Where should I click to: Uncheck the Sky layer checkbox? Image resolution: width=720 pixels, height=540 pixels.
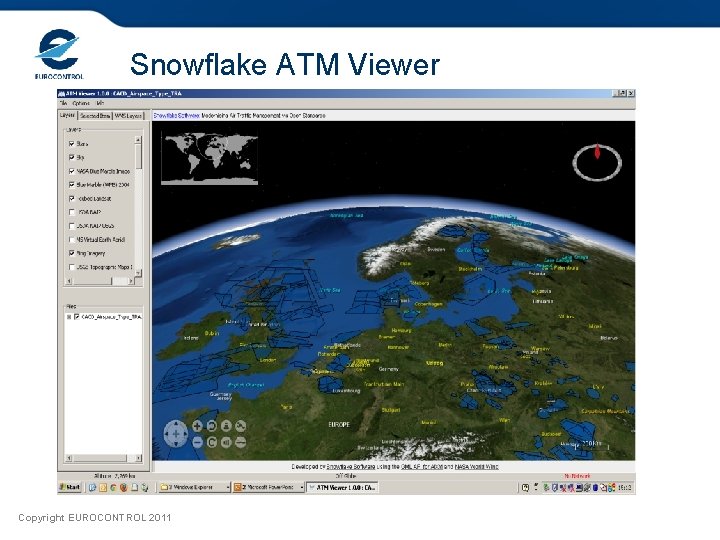(x=72, y=158)
